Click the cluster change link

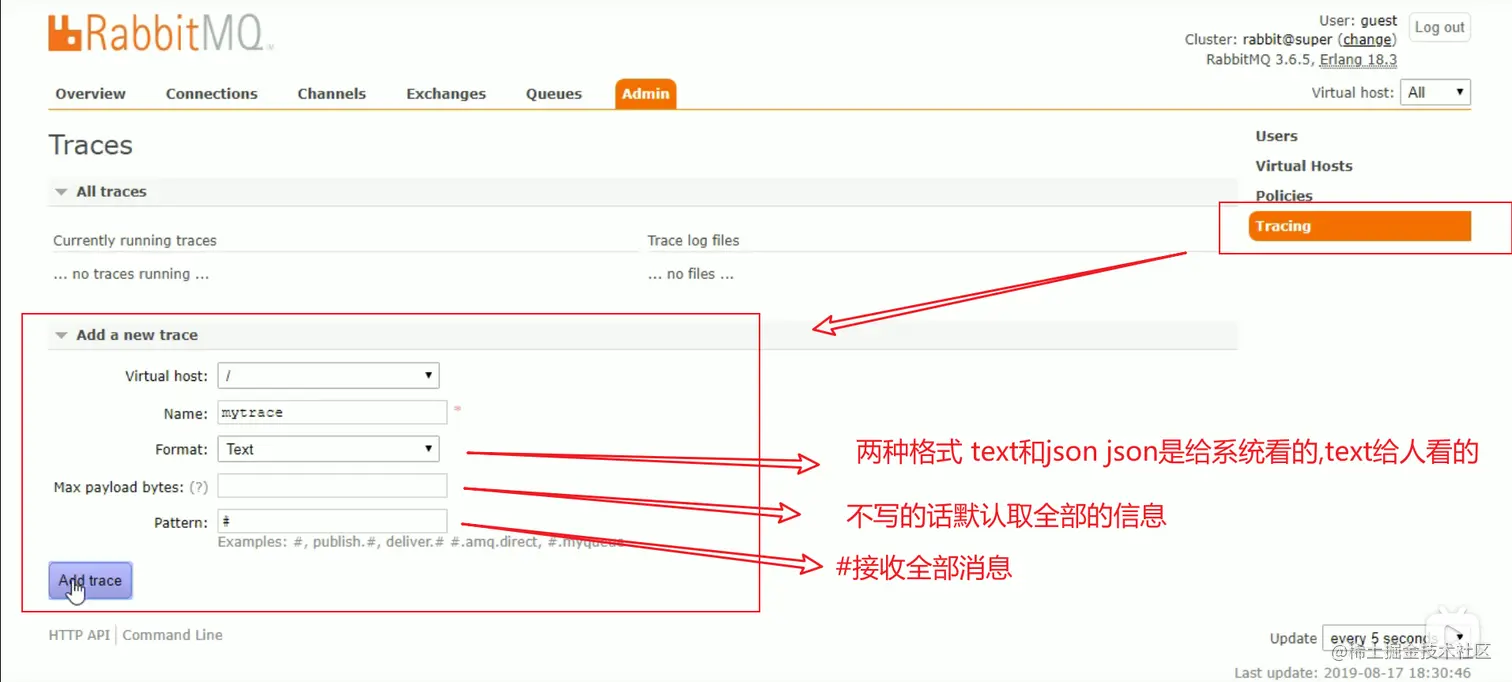point(1366,39)
